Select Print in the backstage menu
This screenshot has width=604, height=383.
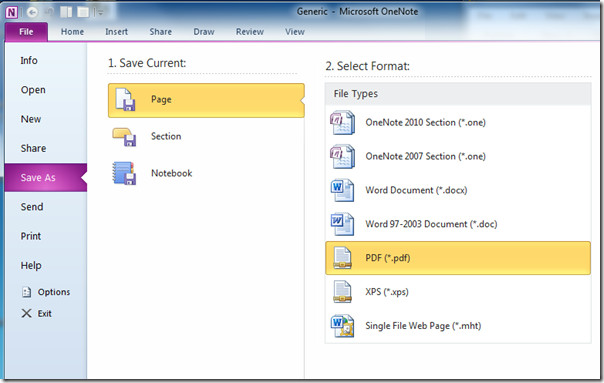31,236
